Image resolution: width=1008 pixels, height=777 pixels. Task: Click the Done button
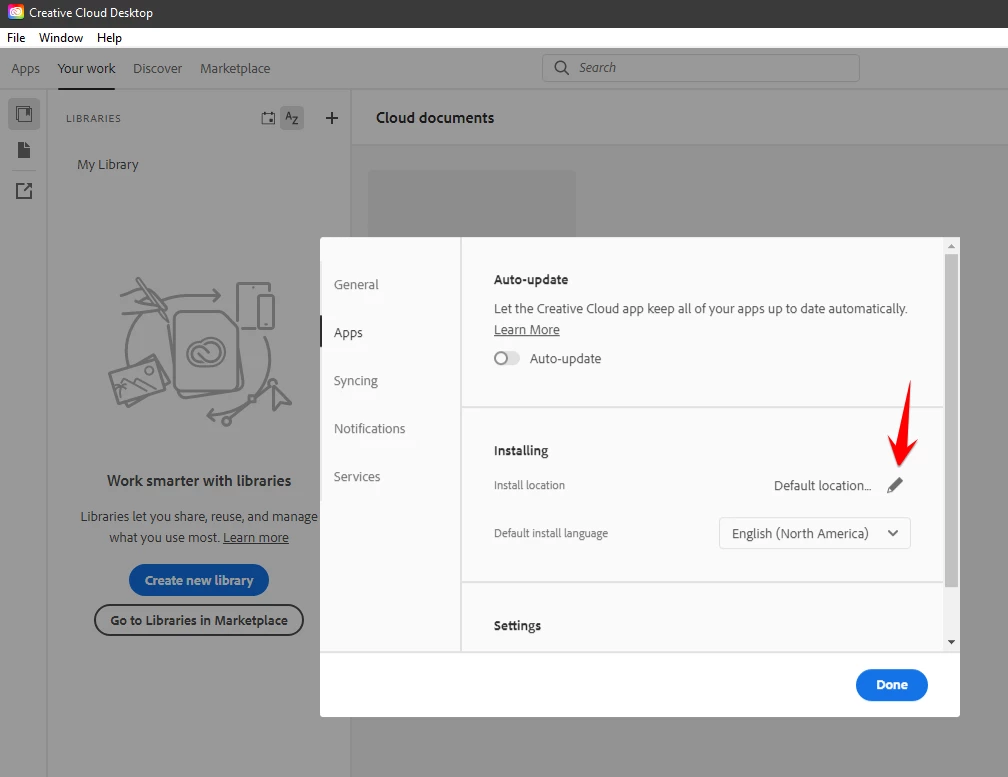[x=892, y=685]
